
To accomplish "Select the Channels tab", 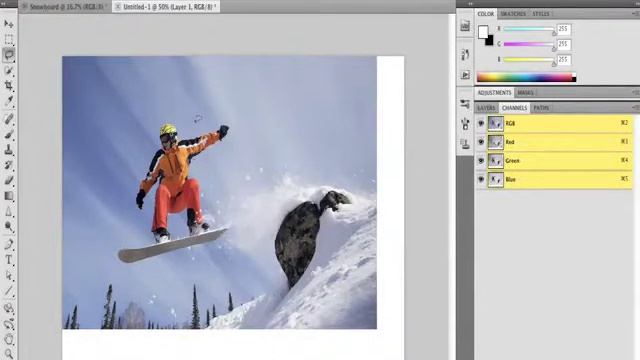I will pyautogui.click(x=514, y=108).
